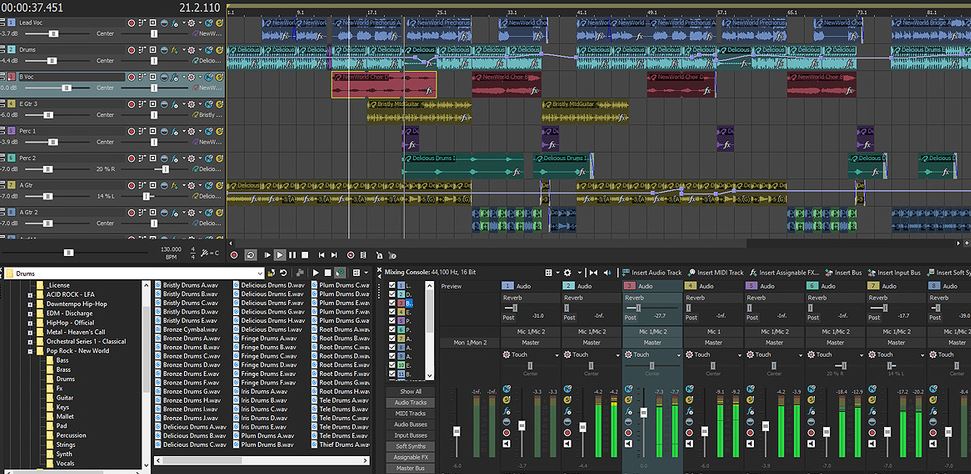Go to end of project
The width and height of the screenshot is (971, 474).
(334, 255)
